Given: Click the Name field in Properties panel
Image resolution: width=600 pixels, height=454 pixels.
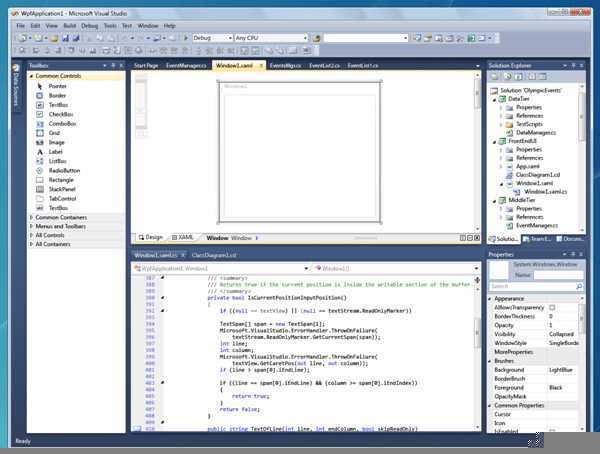Looking at the screenshot, I should coord(558,275).
